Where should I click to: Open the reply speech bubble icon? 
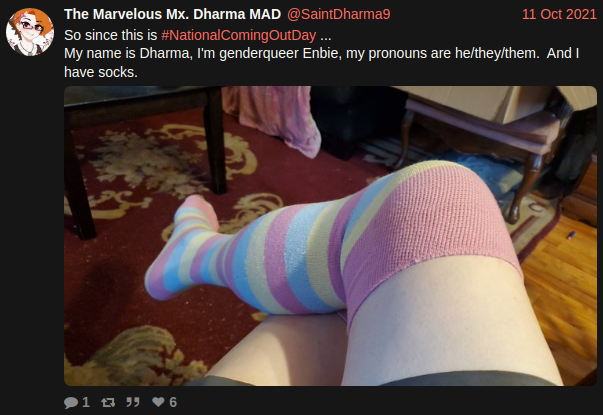coord(71,402)
